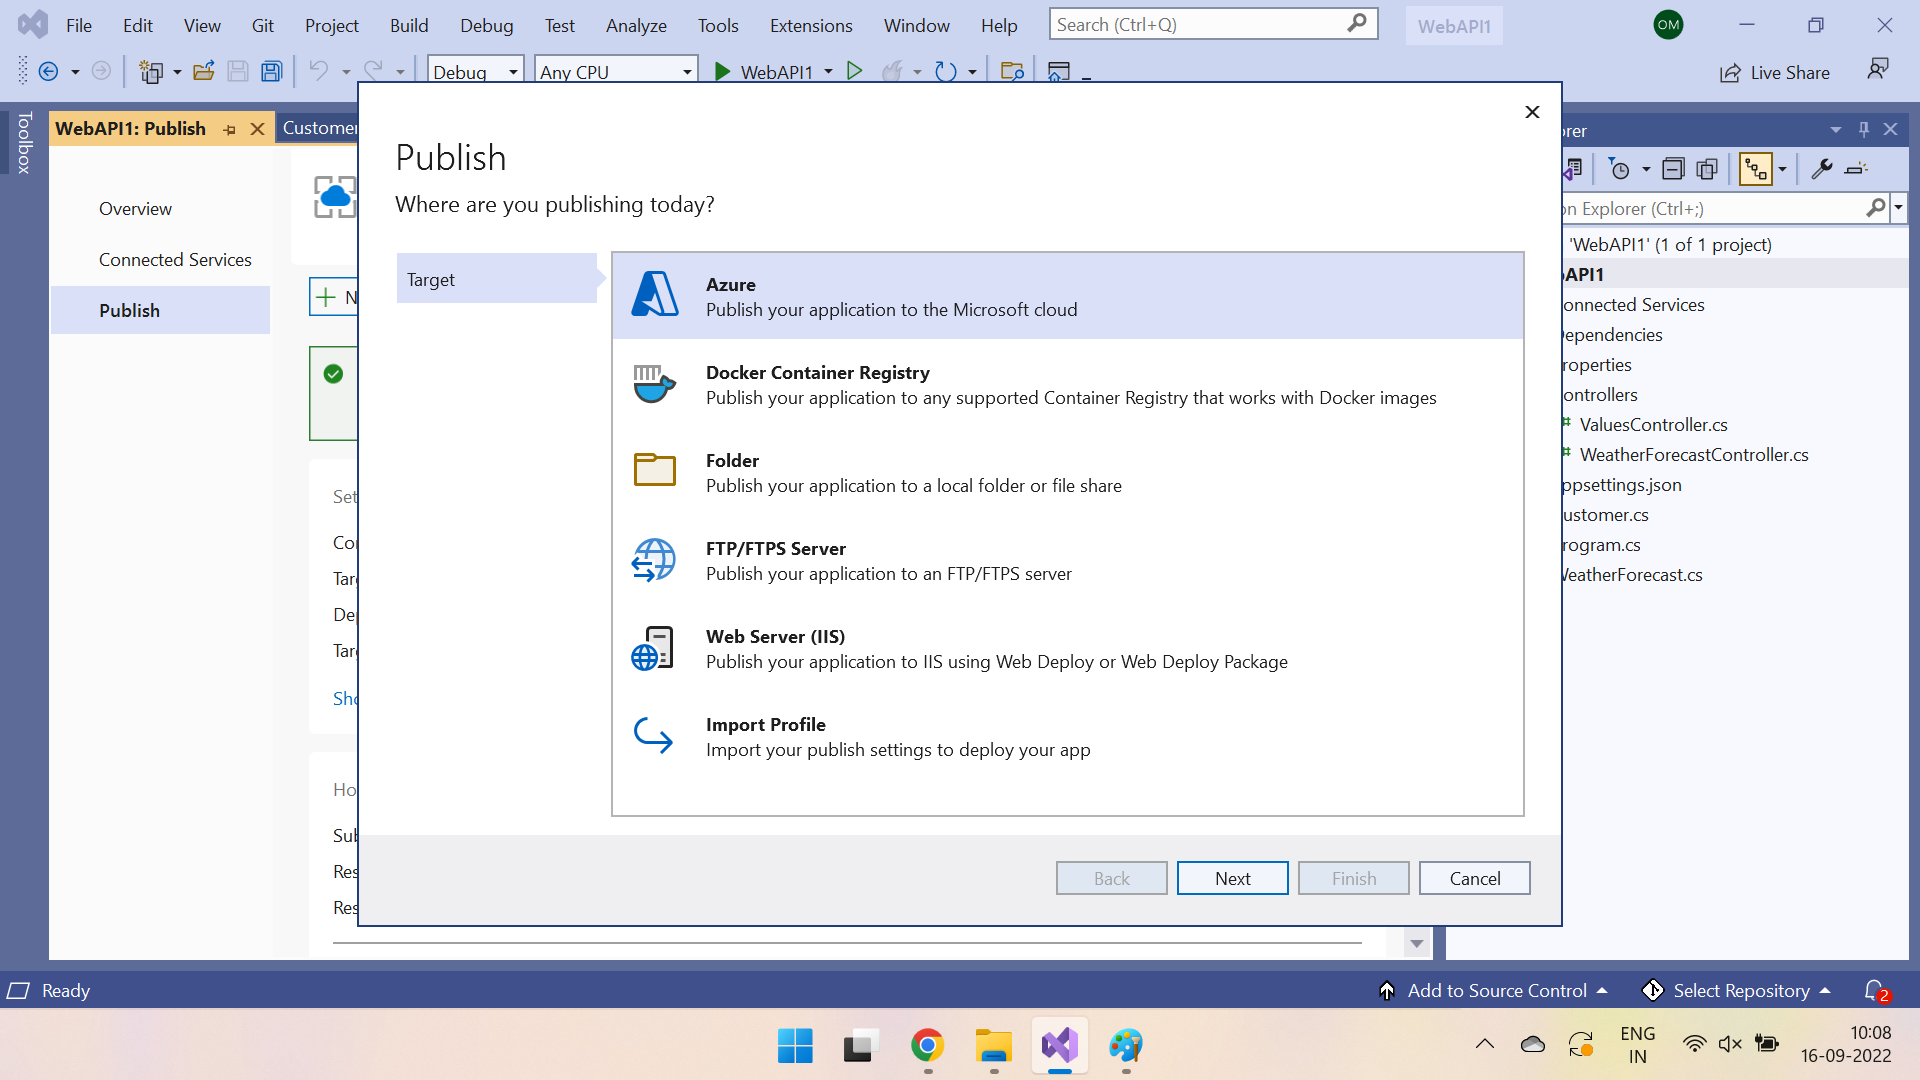Screen dimensions: 1920x1080
Task: Click the Undo toolbar icon
Action: [x=318, y=71]
